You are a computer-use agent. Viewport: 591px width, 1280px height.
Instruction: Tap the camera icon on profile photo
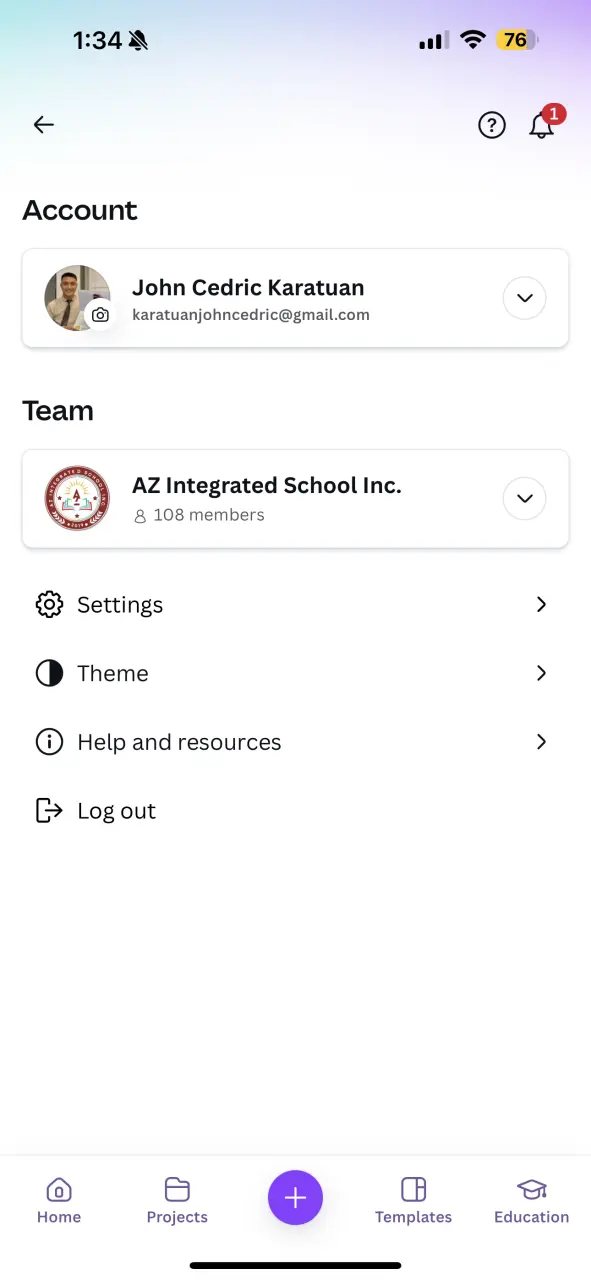100,315
